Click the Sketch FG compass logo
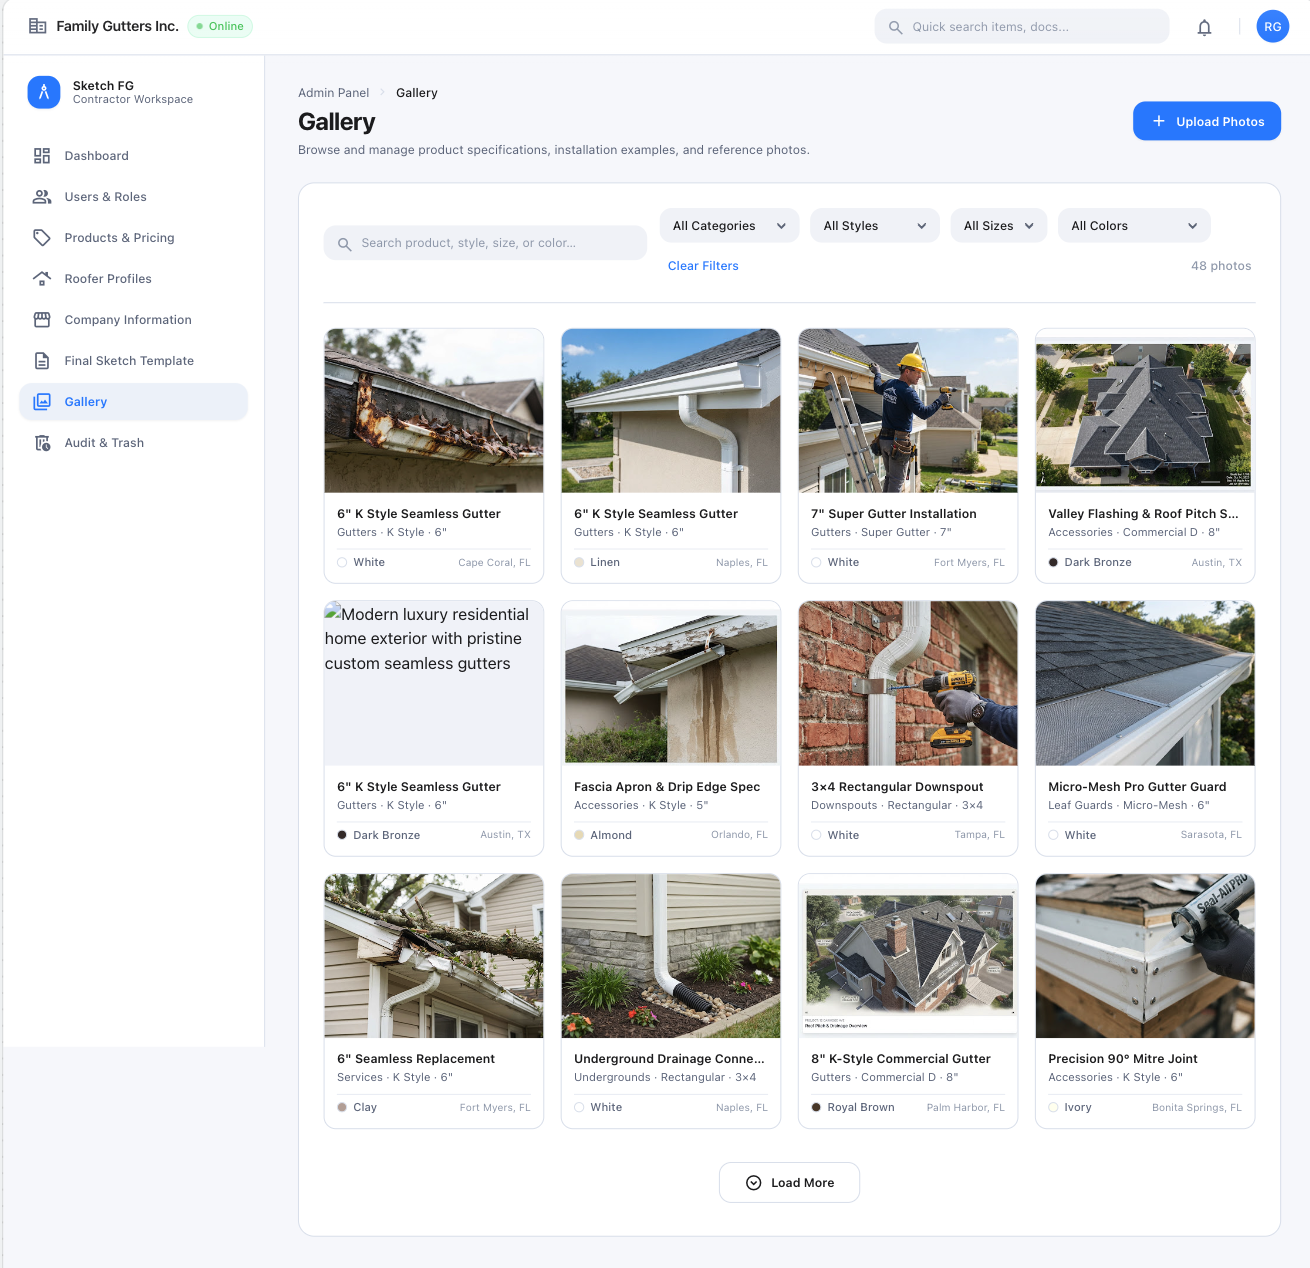The width and height of the screenshot is (1310, 1268). pyautogui.click(x=44, y=92)
